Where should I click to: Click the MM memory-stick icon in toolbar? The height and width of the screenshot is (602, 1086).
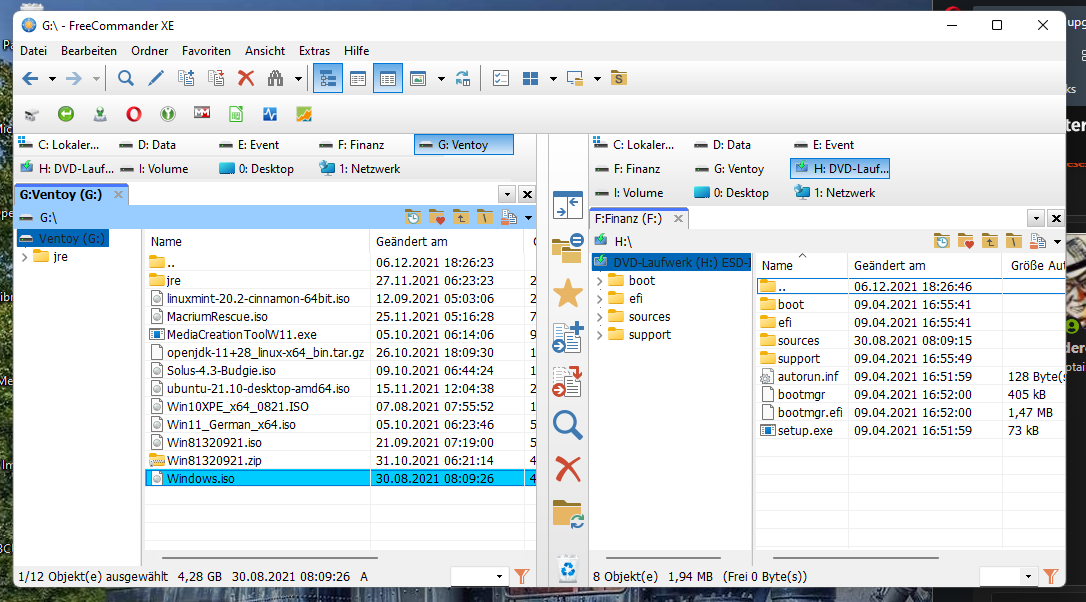tap(202, 113)
